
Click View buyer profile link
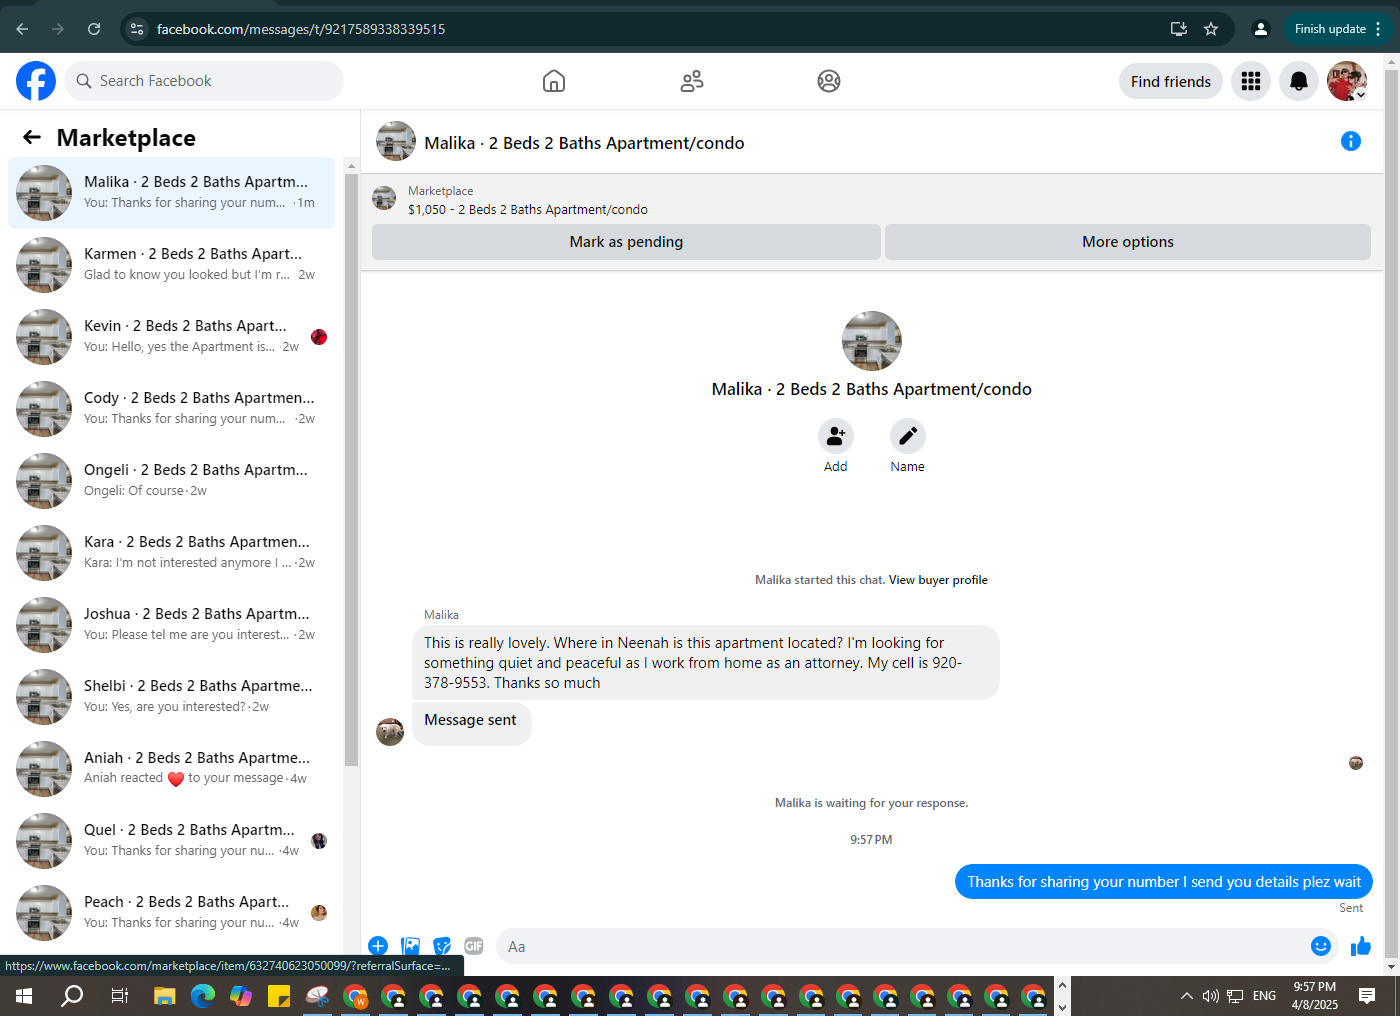(938, 580)
